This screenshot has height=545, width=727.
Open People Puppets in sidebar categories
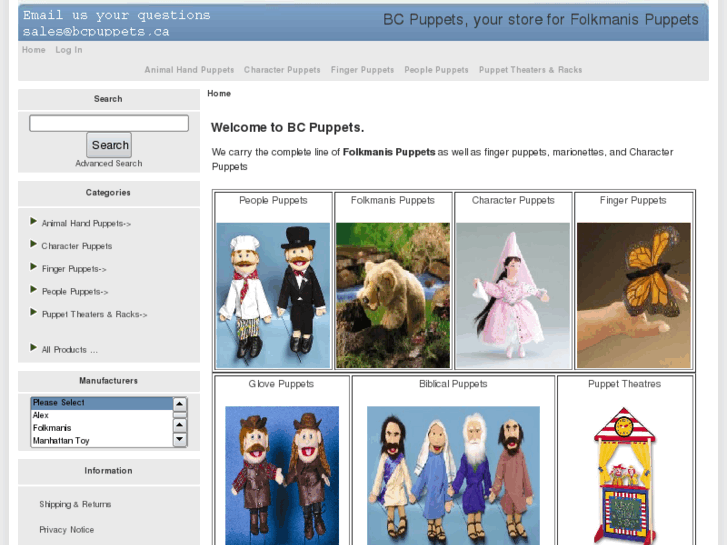[75, 292]
